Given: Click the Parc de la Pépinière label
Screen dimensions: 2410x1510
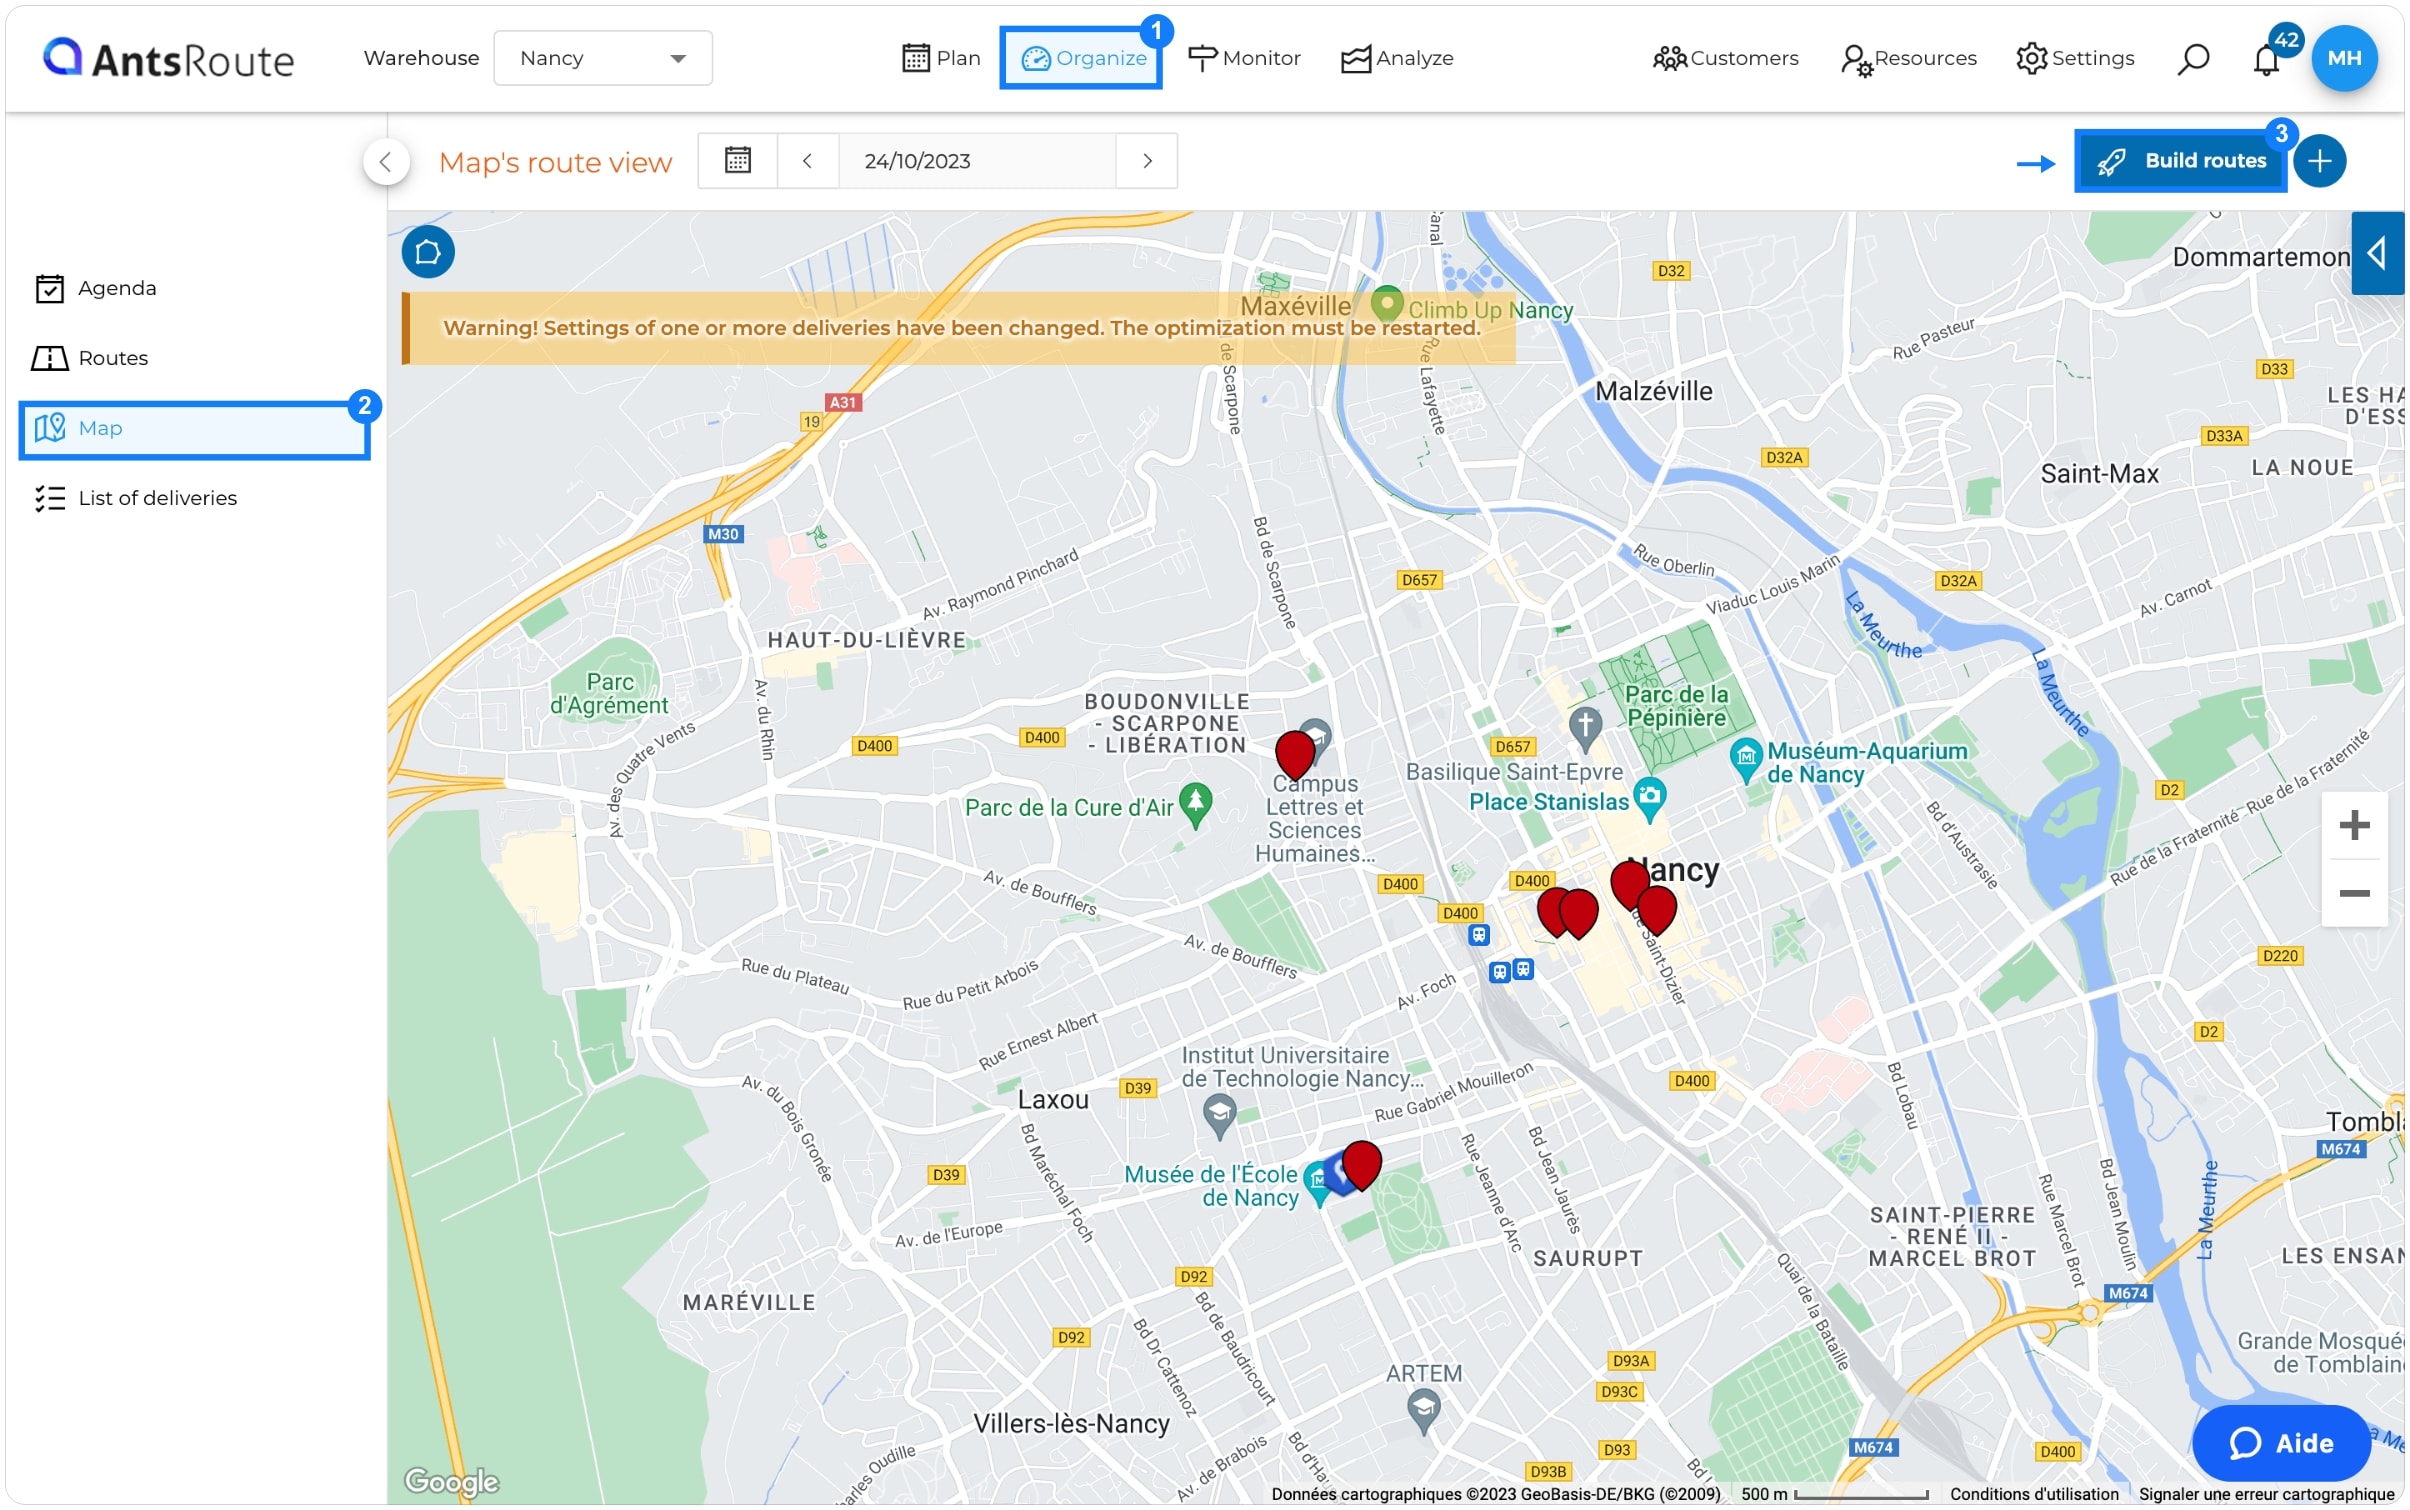Looking at the screenshot, I should [x=1676, y=705].
